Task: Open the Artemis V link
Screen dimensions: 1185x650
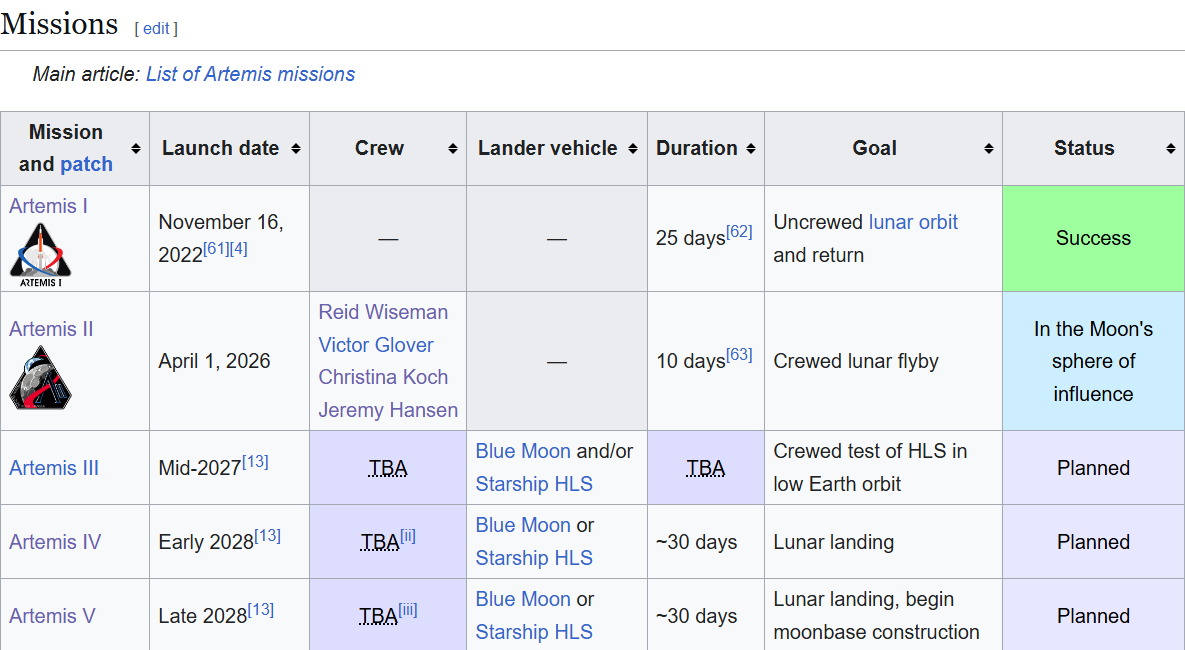Action: click(52, 616)
